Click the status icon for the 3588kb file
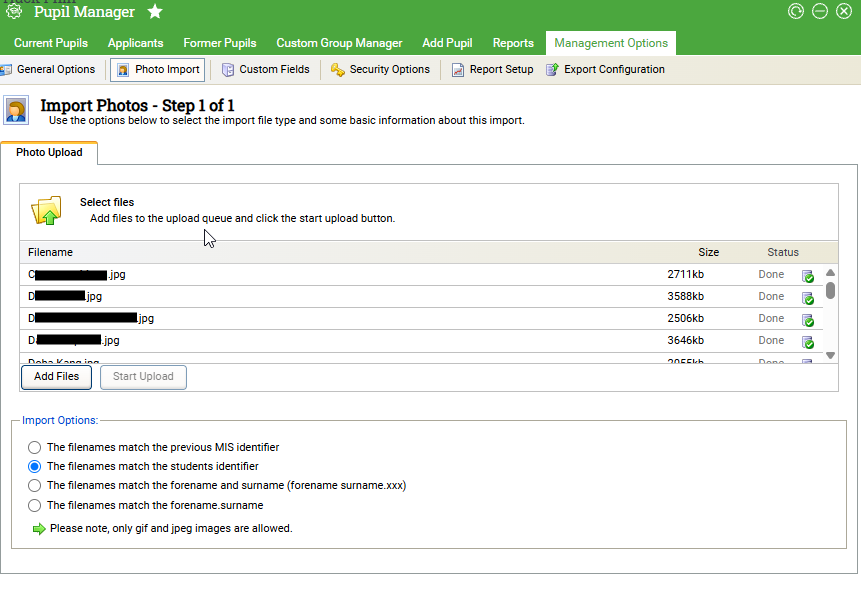The width and height of the screenshot is (861, 597). [808, 298]
